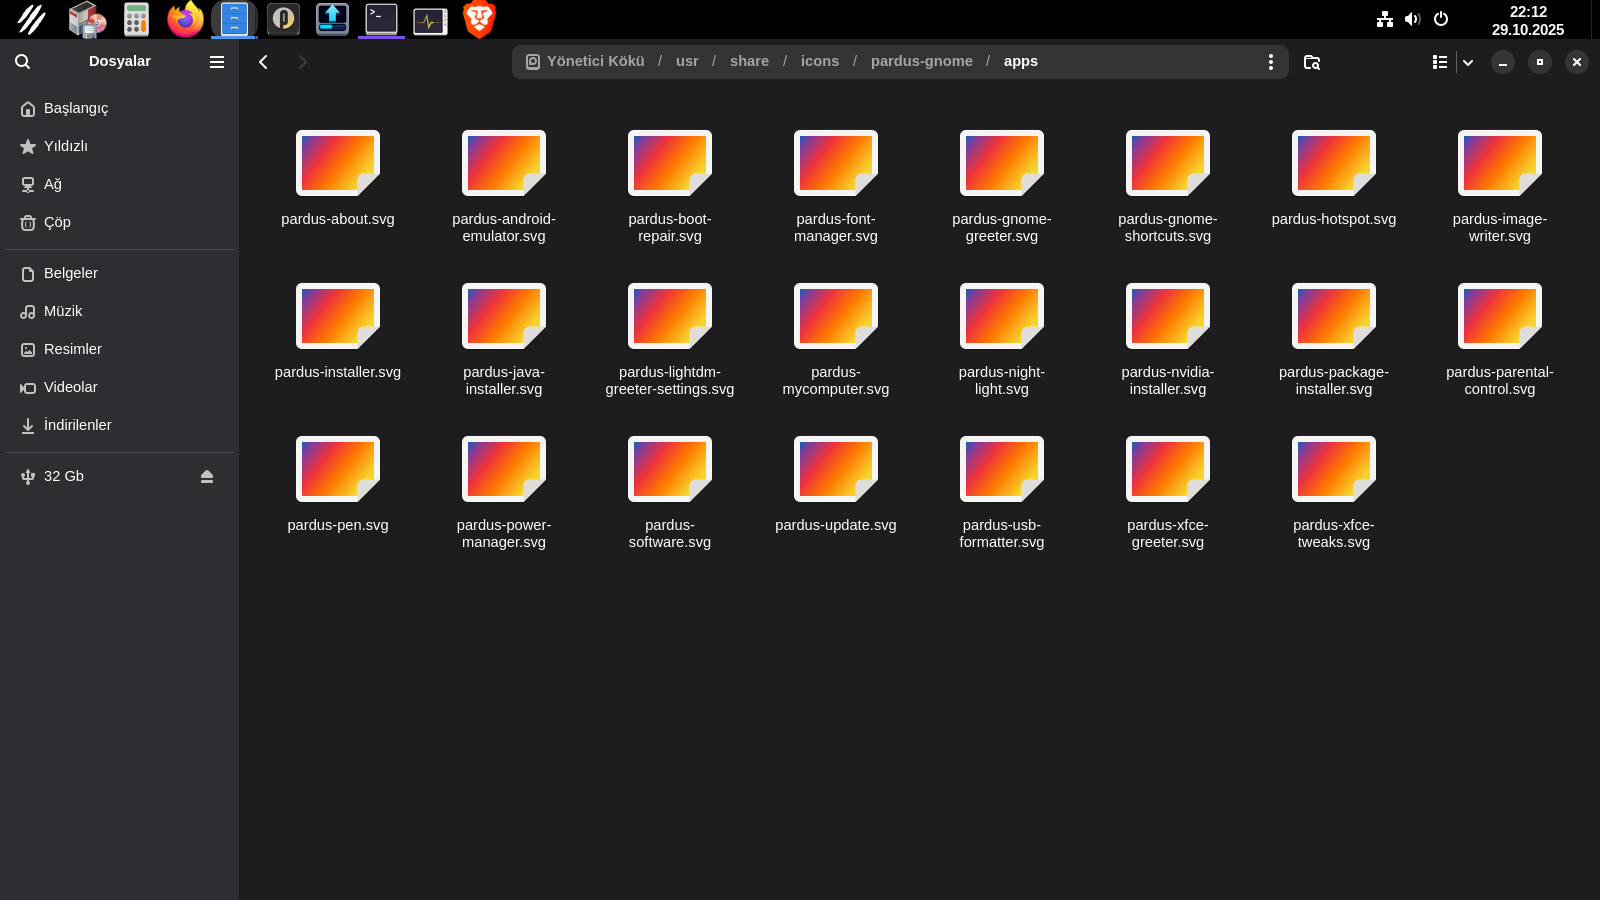1600x900 pixels.
Task: Click the search-in-folder icon beside path bar
Action: [1312, 62]
